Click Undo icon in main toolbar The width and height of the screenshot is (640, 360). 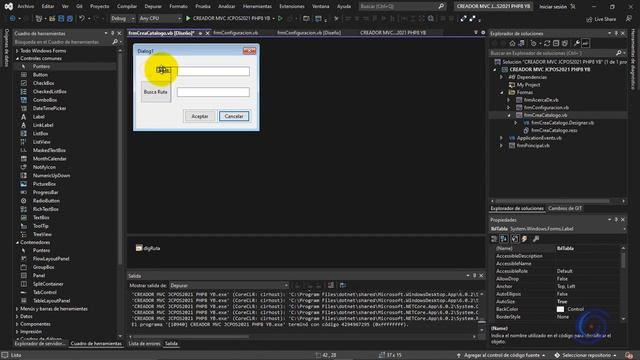tap(82, 19)
